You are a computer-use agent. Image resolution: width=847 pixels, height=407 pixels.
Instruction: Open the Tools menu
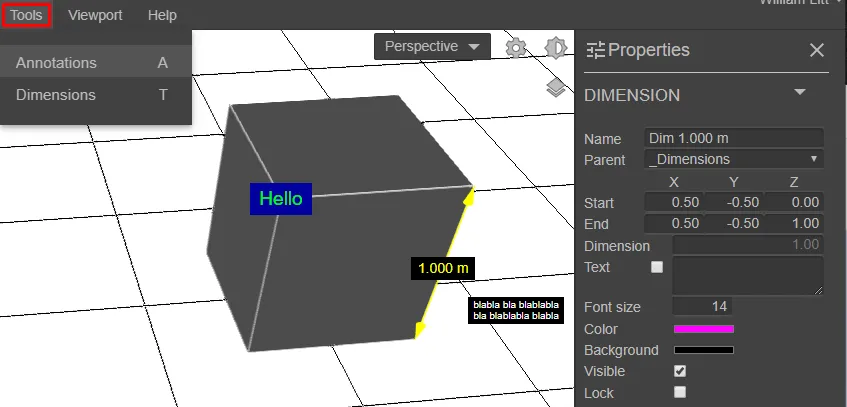pyautogui.click(x=26, y=15)
